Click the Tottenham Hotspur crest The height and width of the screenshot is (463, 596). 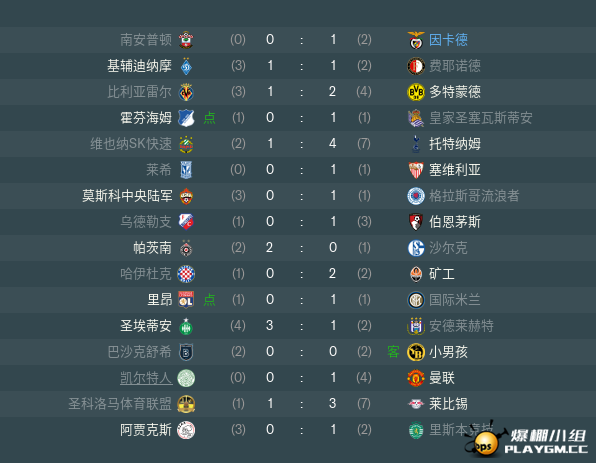click(416, 144)
